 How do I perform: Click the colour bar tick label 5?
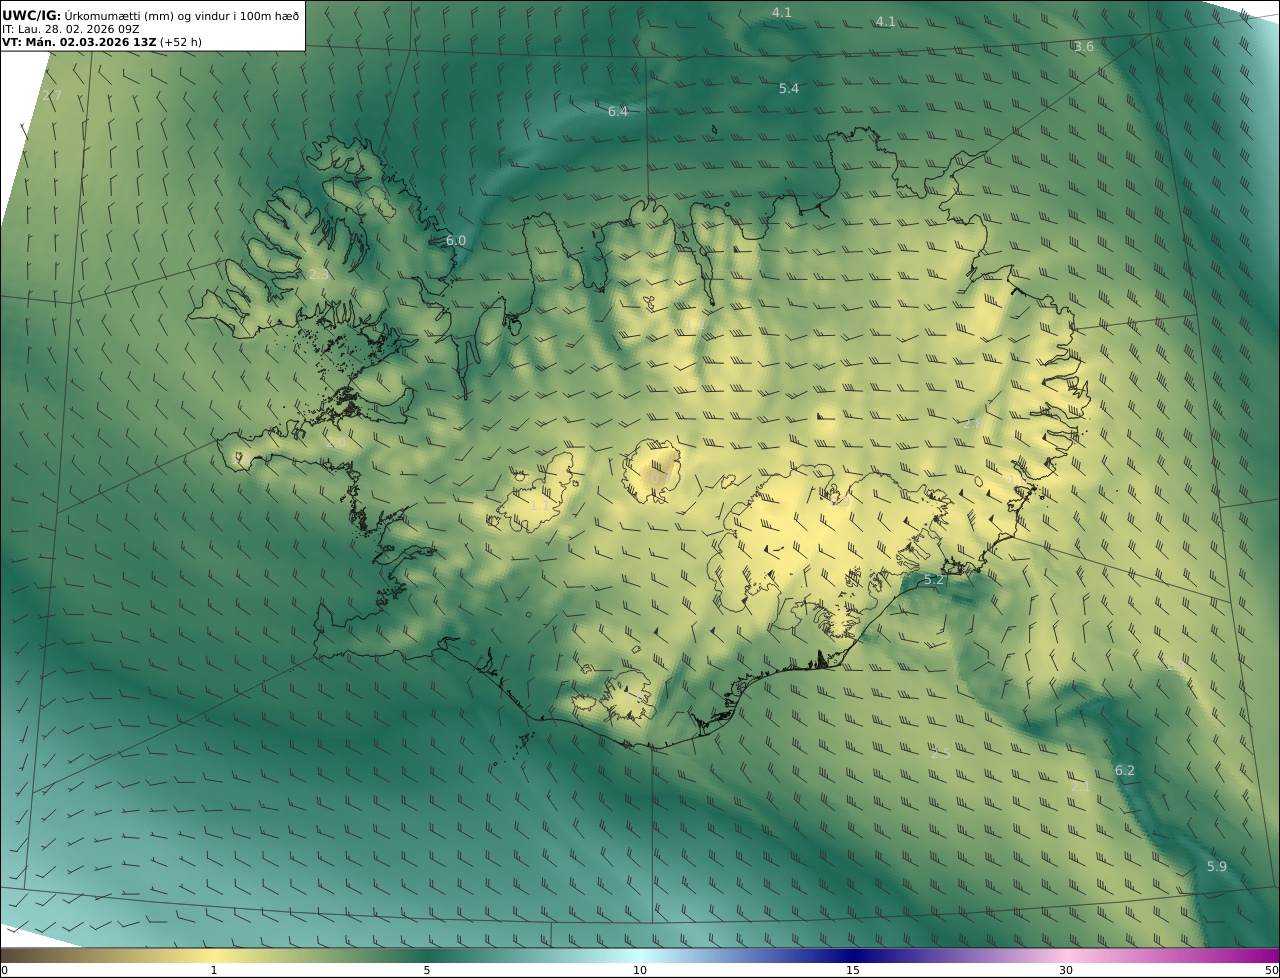tap(426, 970)
